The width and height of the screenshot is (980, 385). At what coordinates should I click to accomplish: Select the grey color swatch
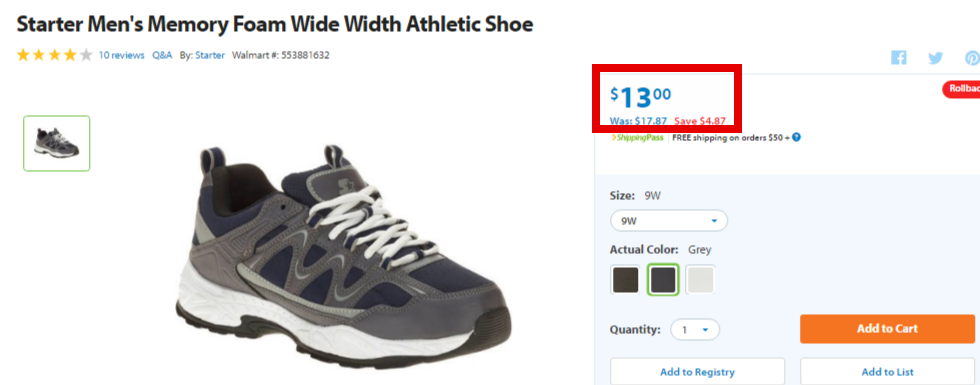663,280
